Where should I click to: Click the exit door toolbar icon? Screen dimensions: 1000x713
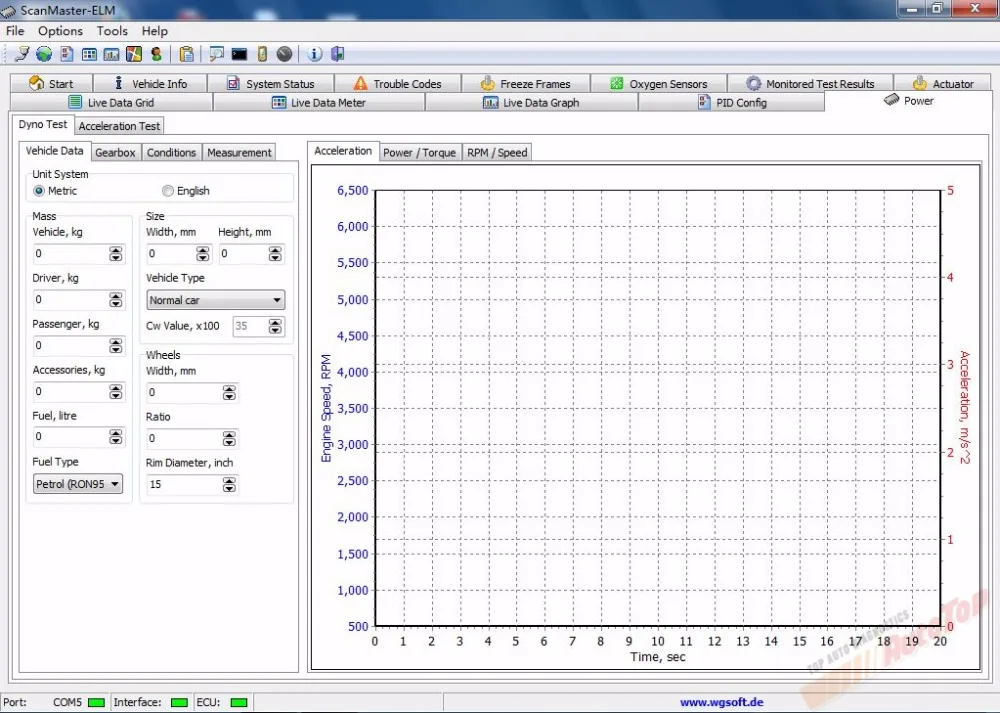[337, 54]
